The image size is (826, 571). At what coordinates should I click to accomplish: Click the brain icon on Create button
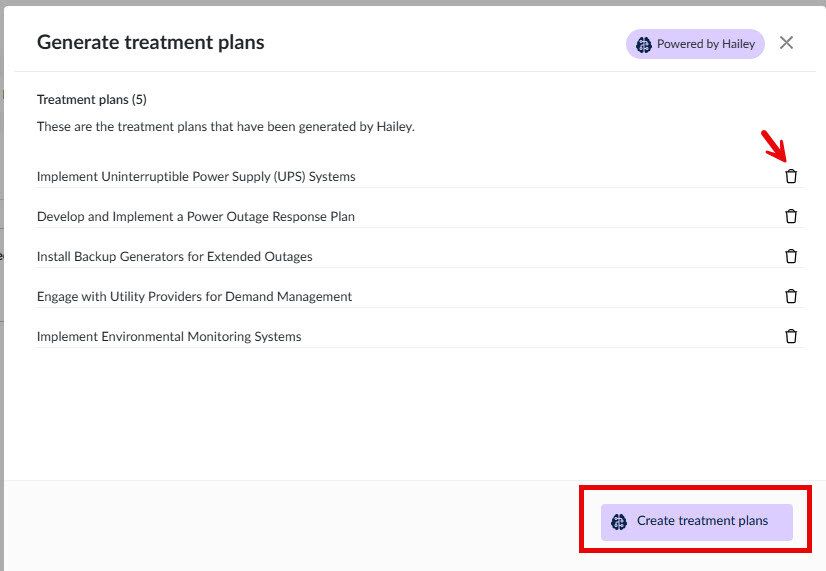point(619,521)
